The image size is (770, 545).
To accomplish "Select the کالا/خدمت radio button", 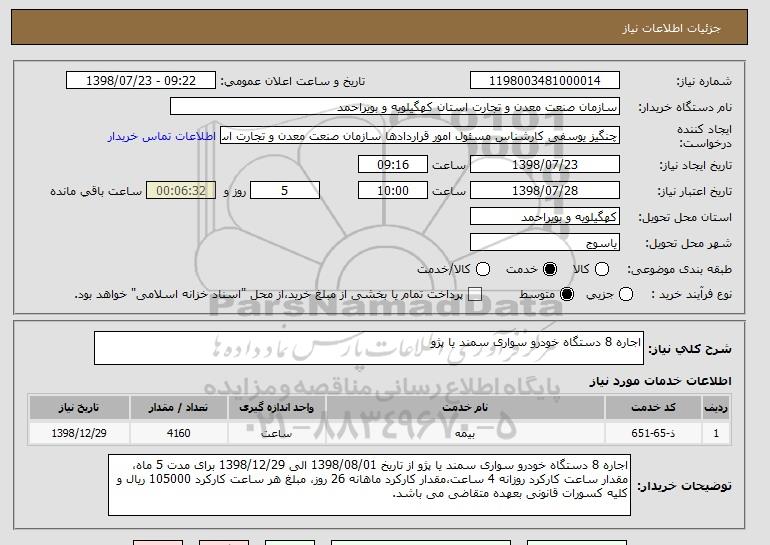I will tap(483, 269).
